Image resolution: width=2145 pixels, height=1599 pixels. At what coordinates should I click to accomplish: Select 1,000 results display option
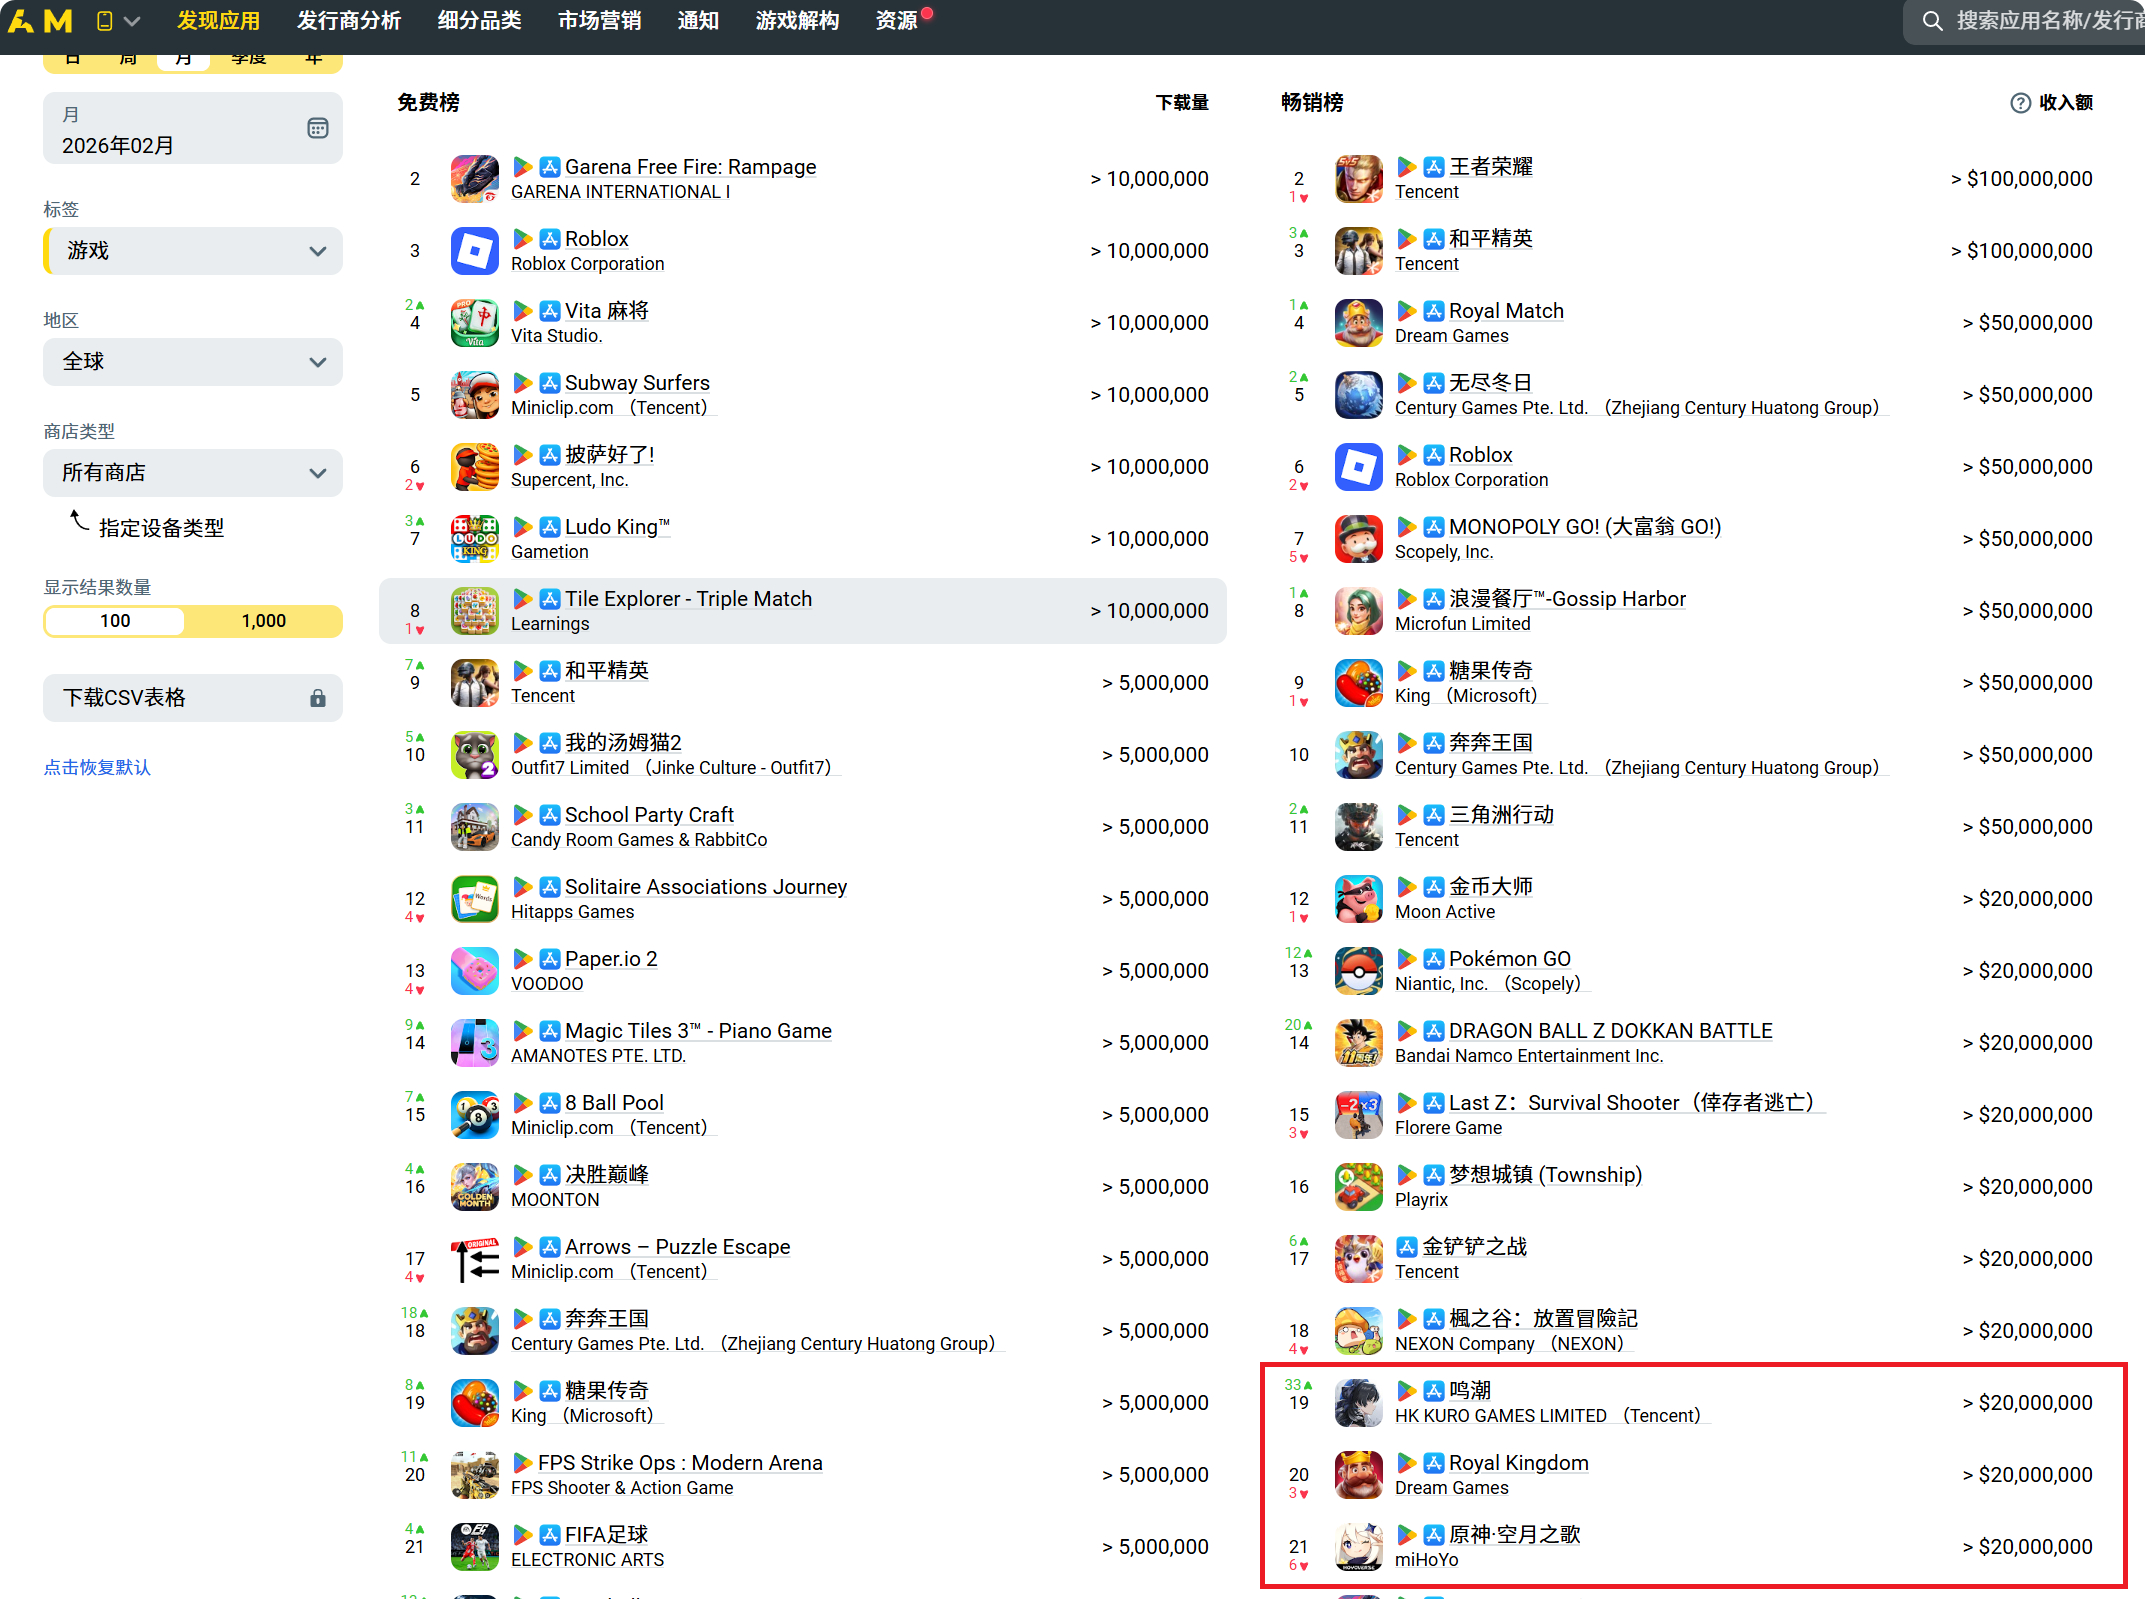pyautogui.click(x=264, y=621)
